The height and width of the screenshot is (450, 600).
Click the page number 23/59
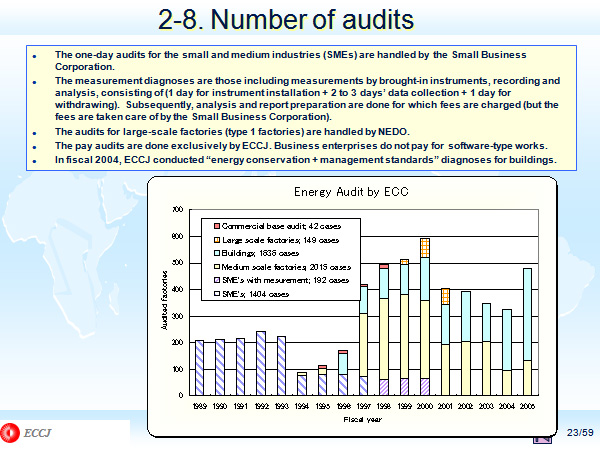pyautogui.click(x=580, y=432)
